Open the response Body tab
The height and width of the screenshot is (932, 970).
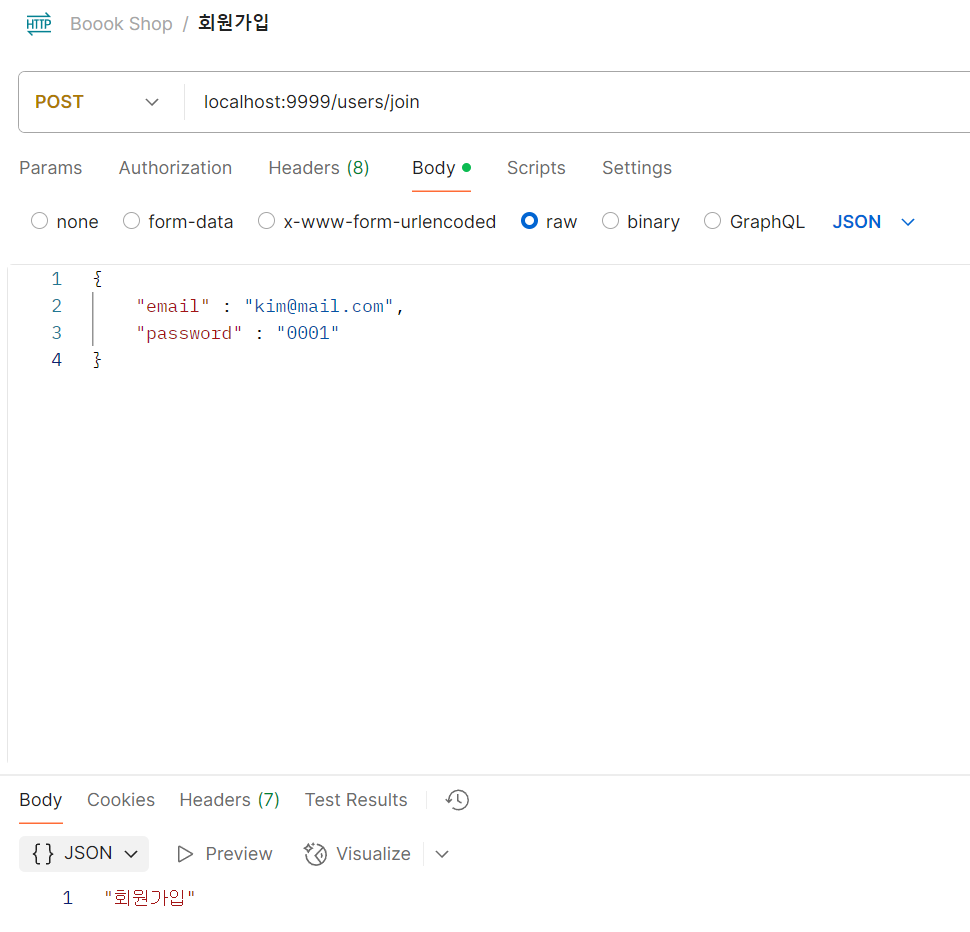pyautogui.click(x=41, y=800)
